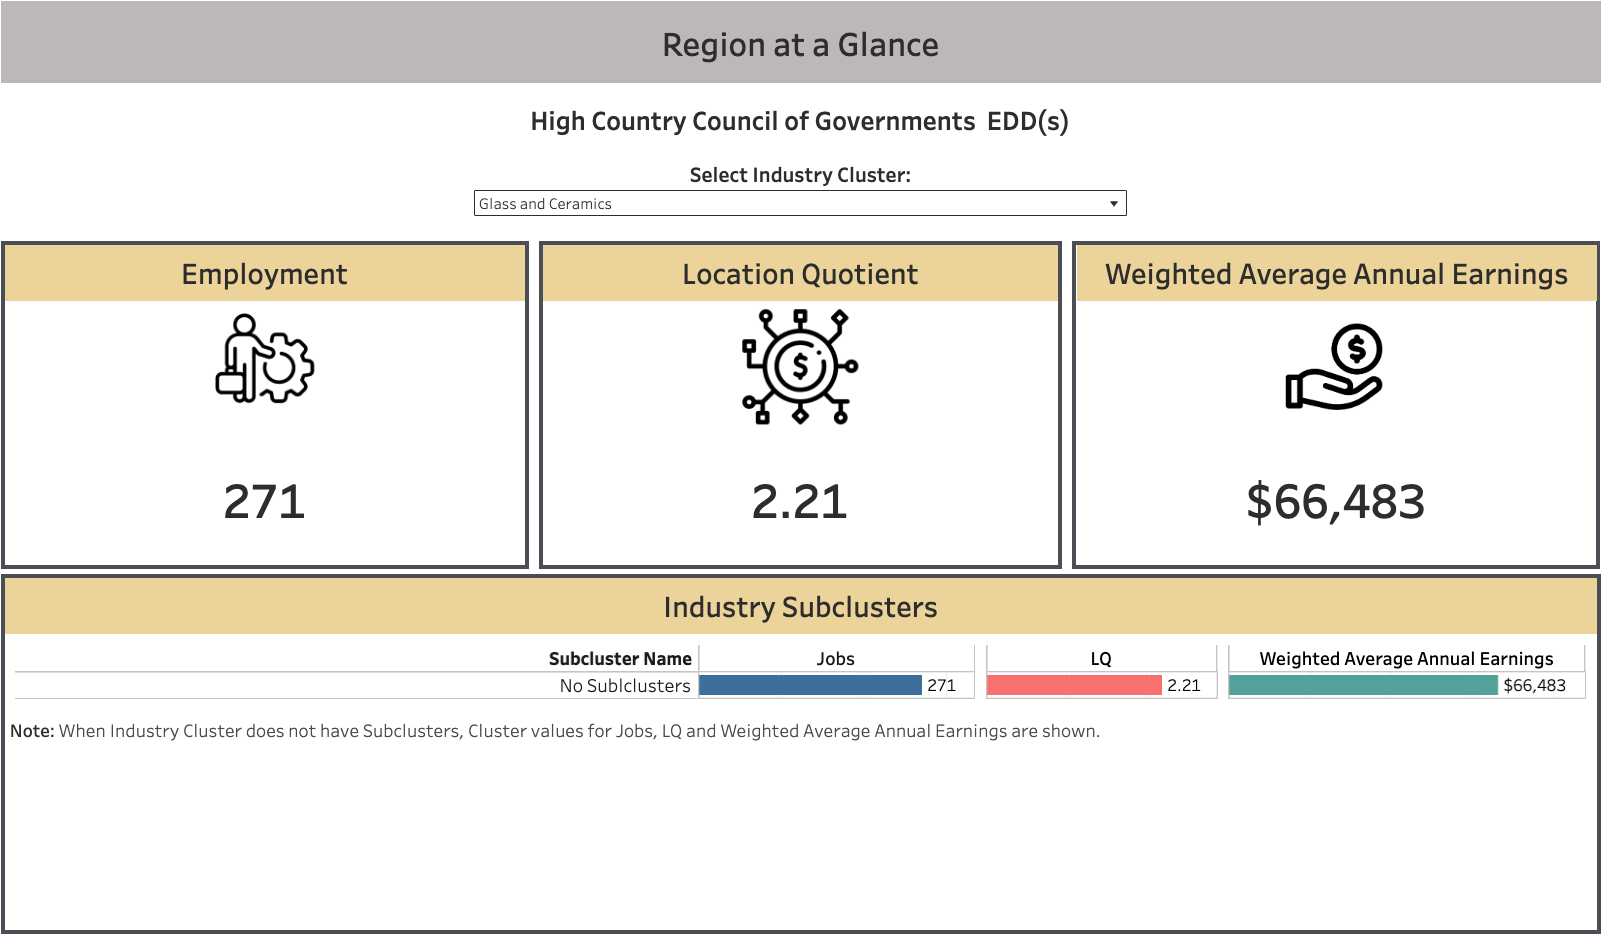Screen dimensions: 1603x935
Task: Click the Weighted Average Annual Earnings column header
Action: coord(1406,659)
